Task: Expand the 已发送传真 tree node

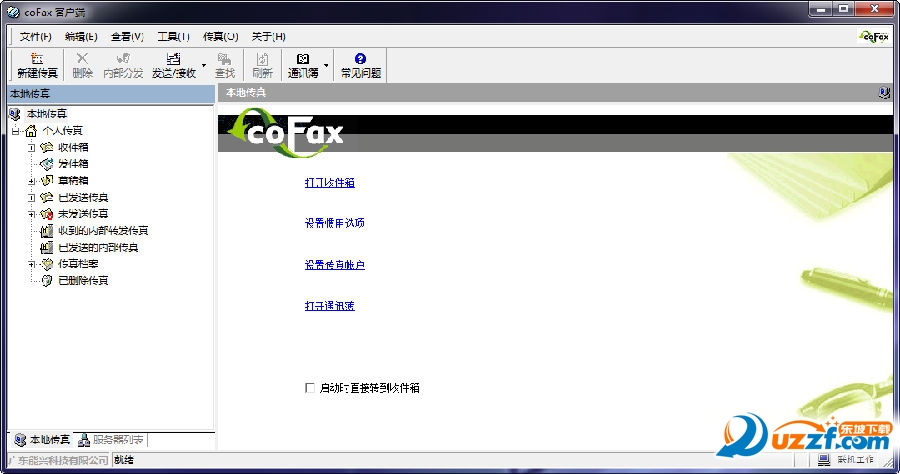Action: (32, 197)
